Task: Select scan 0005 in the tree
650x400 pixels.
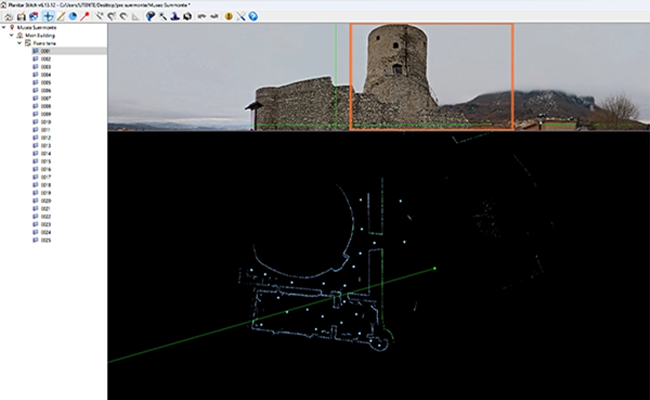Action: 46,82
